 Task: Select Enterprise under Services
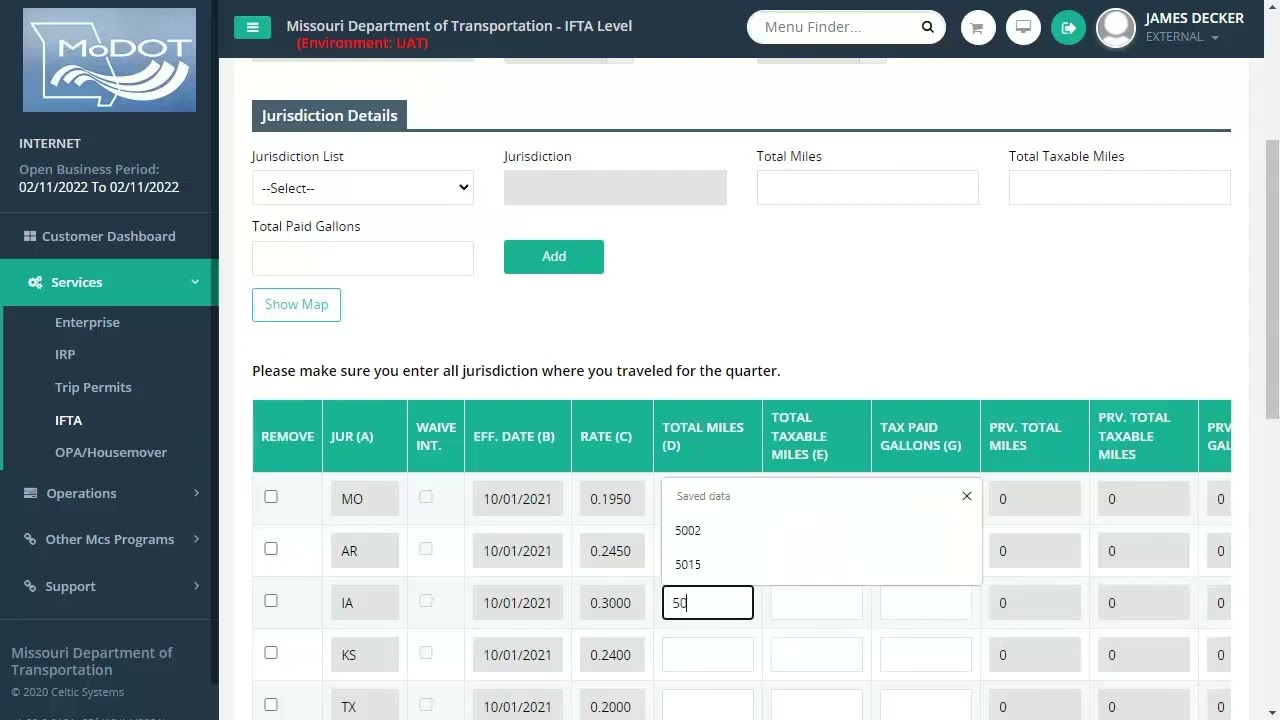point(87,323)
